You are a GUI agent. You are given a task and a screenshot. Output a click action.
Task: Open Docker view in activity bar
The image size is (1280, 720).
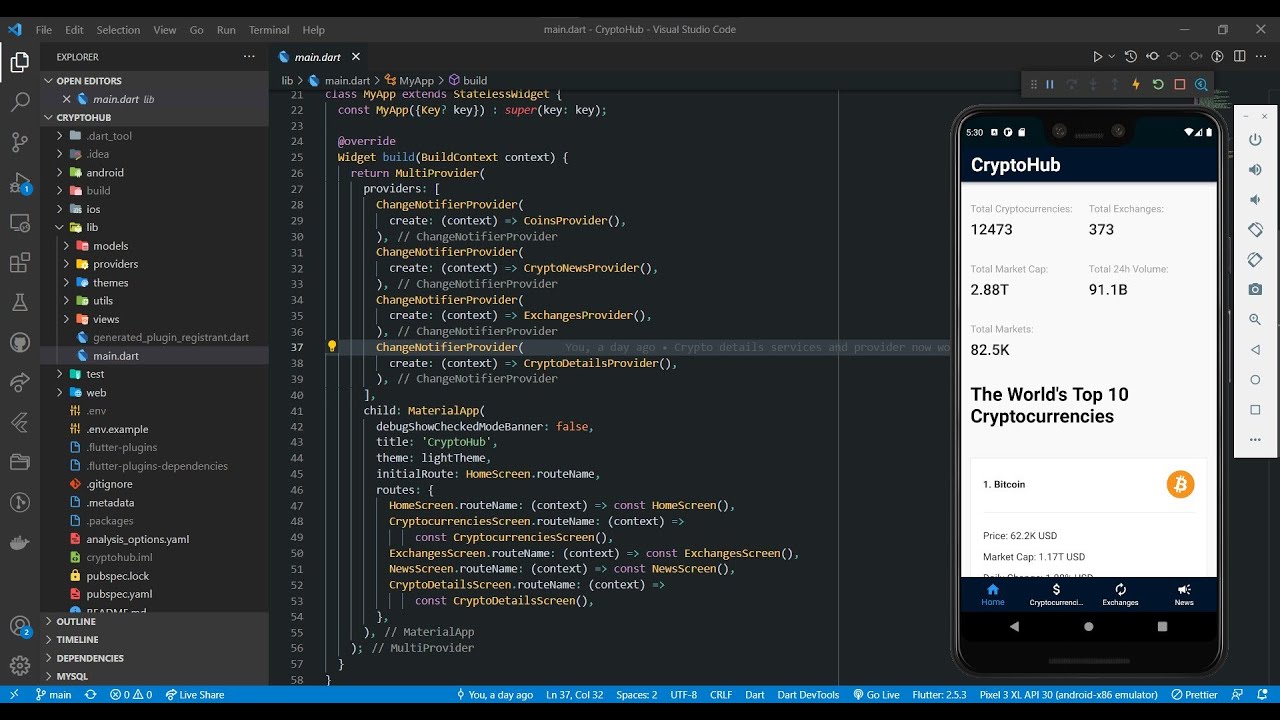pyautogui.click(x=20, y=543)
